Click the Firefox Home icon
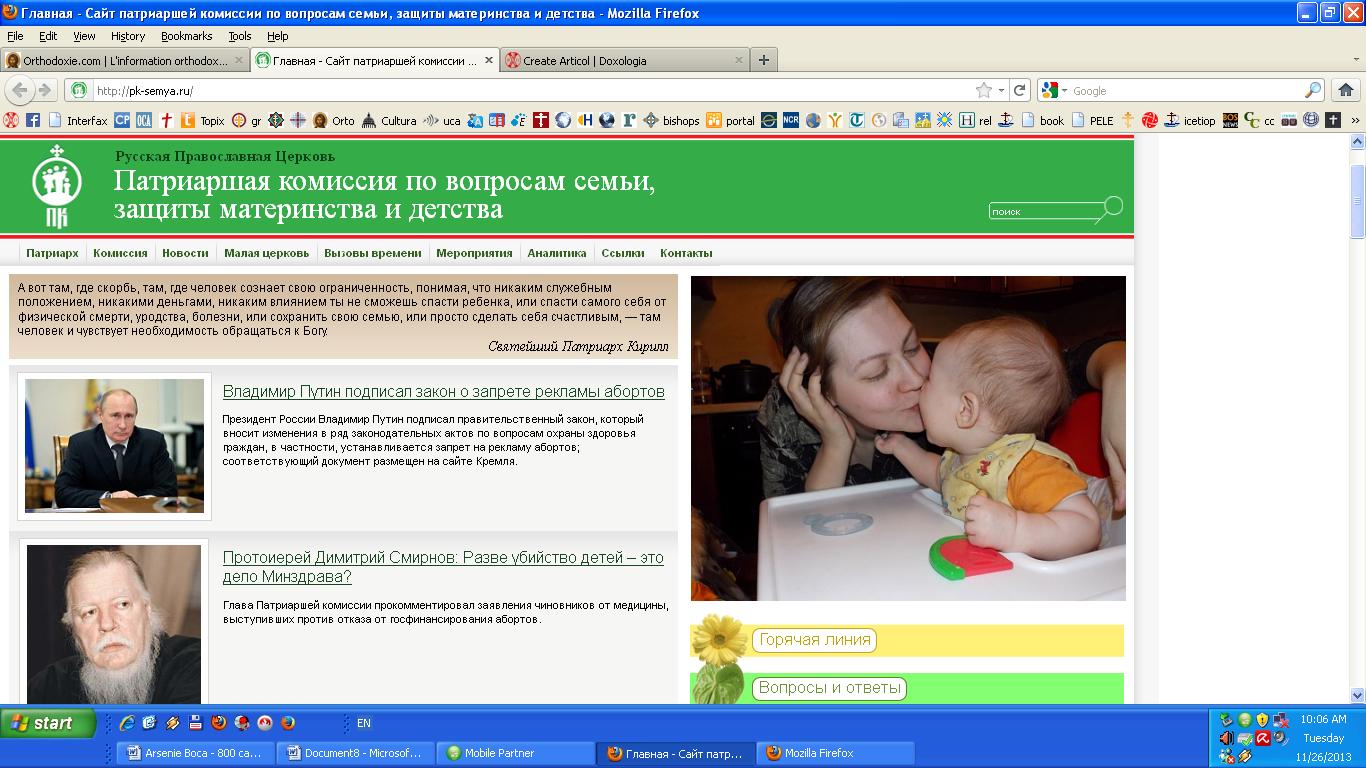Image resolution: width=1366 pixels, height=768 pixels. (x=1344, y=90)
